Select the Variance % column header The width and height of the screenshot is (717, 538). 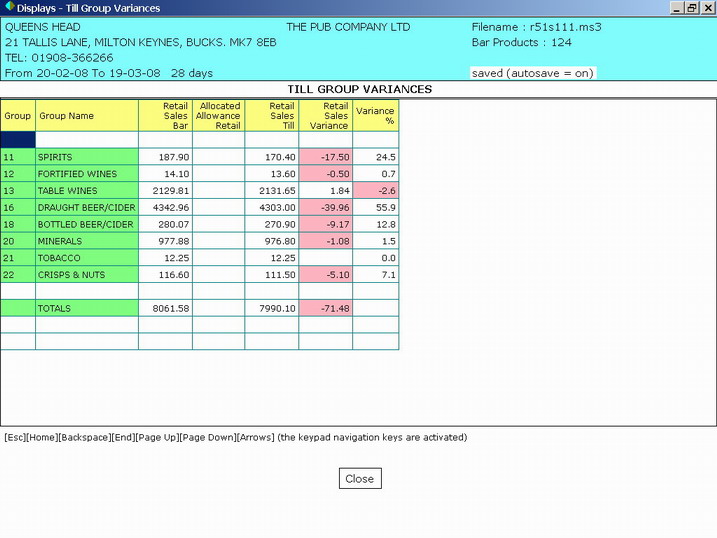tap(375, 116)
